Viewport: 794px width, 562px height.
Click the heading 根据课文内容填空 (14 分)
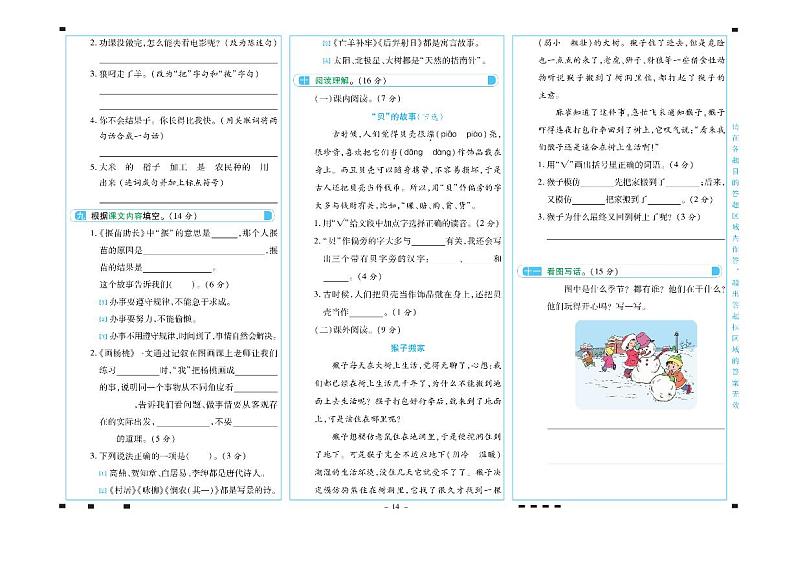tap(144, 216)
